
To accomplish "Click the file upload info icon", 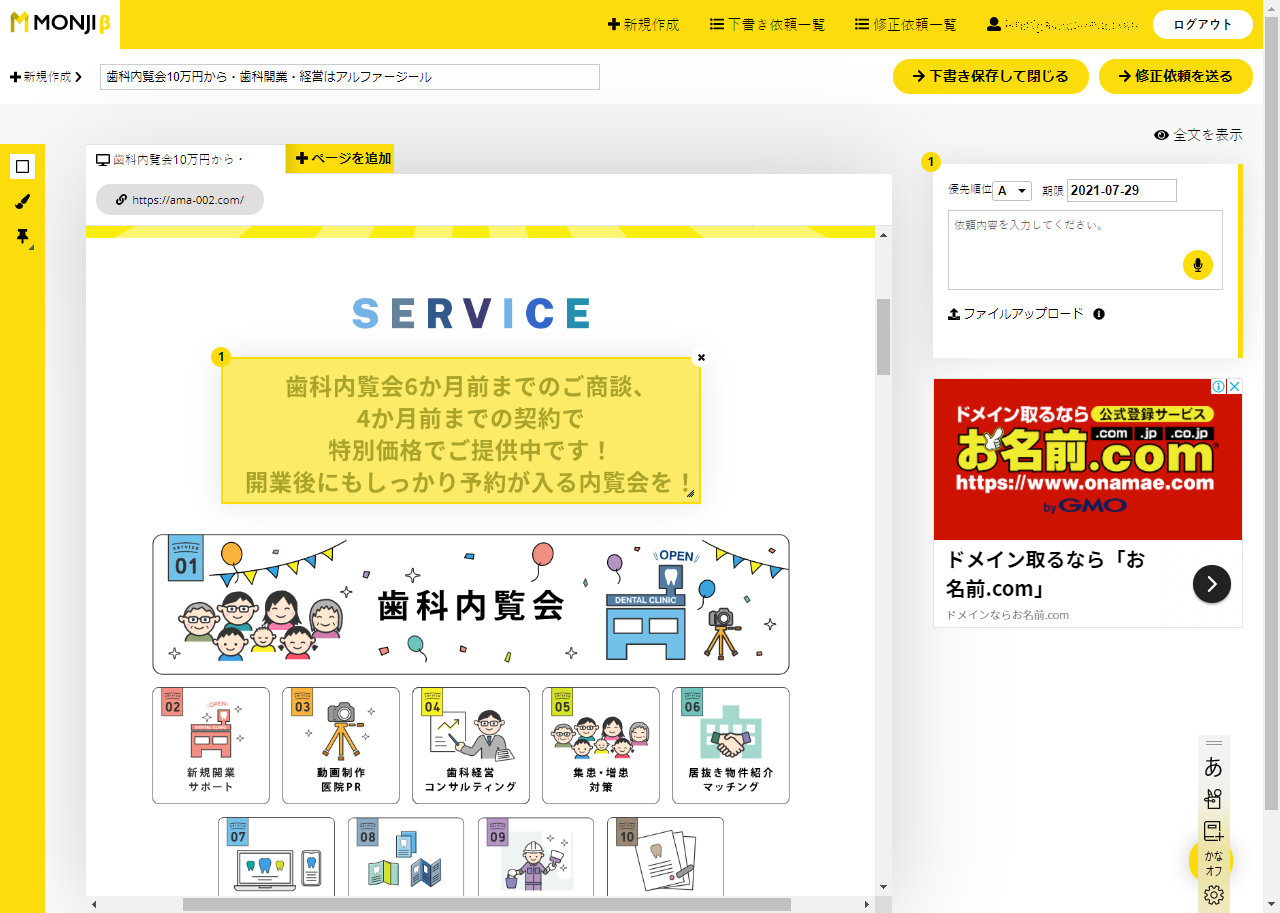I will pos(1099,314).
